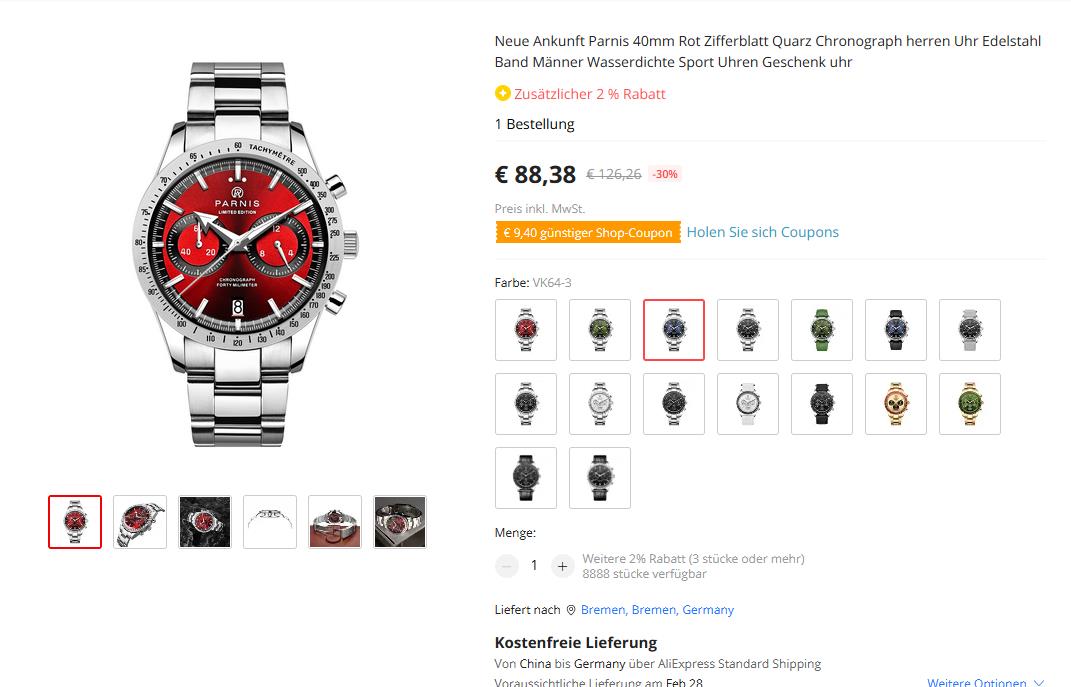Choose the gold green-dial watch variant
Viewport: 1071px width, 687px height.
[x=970, y=404]
